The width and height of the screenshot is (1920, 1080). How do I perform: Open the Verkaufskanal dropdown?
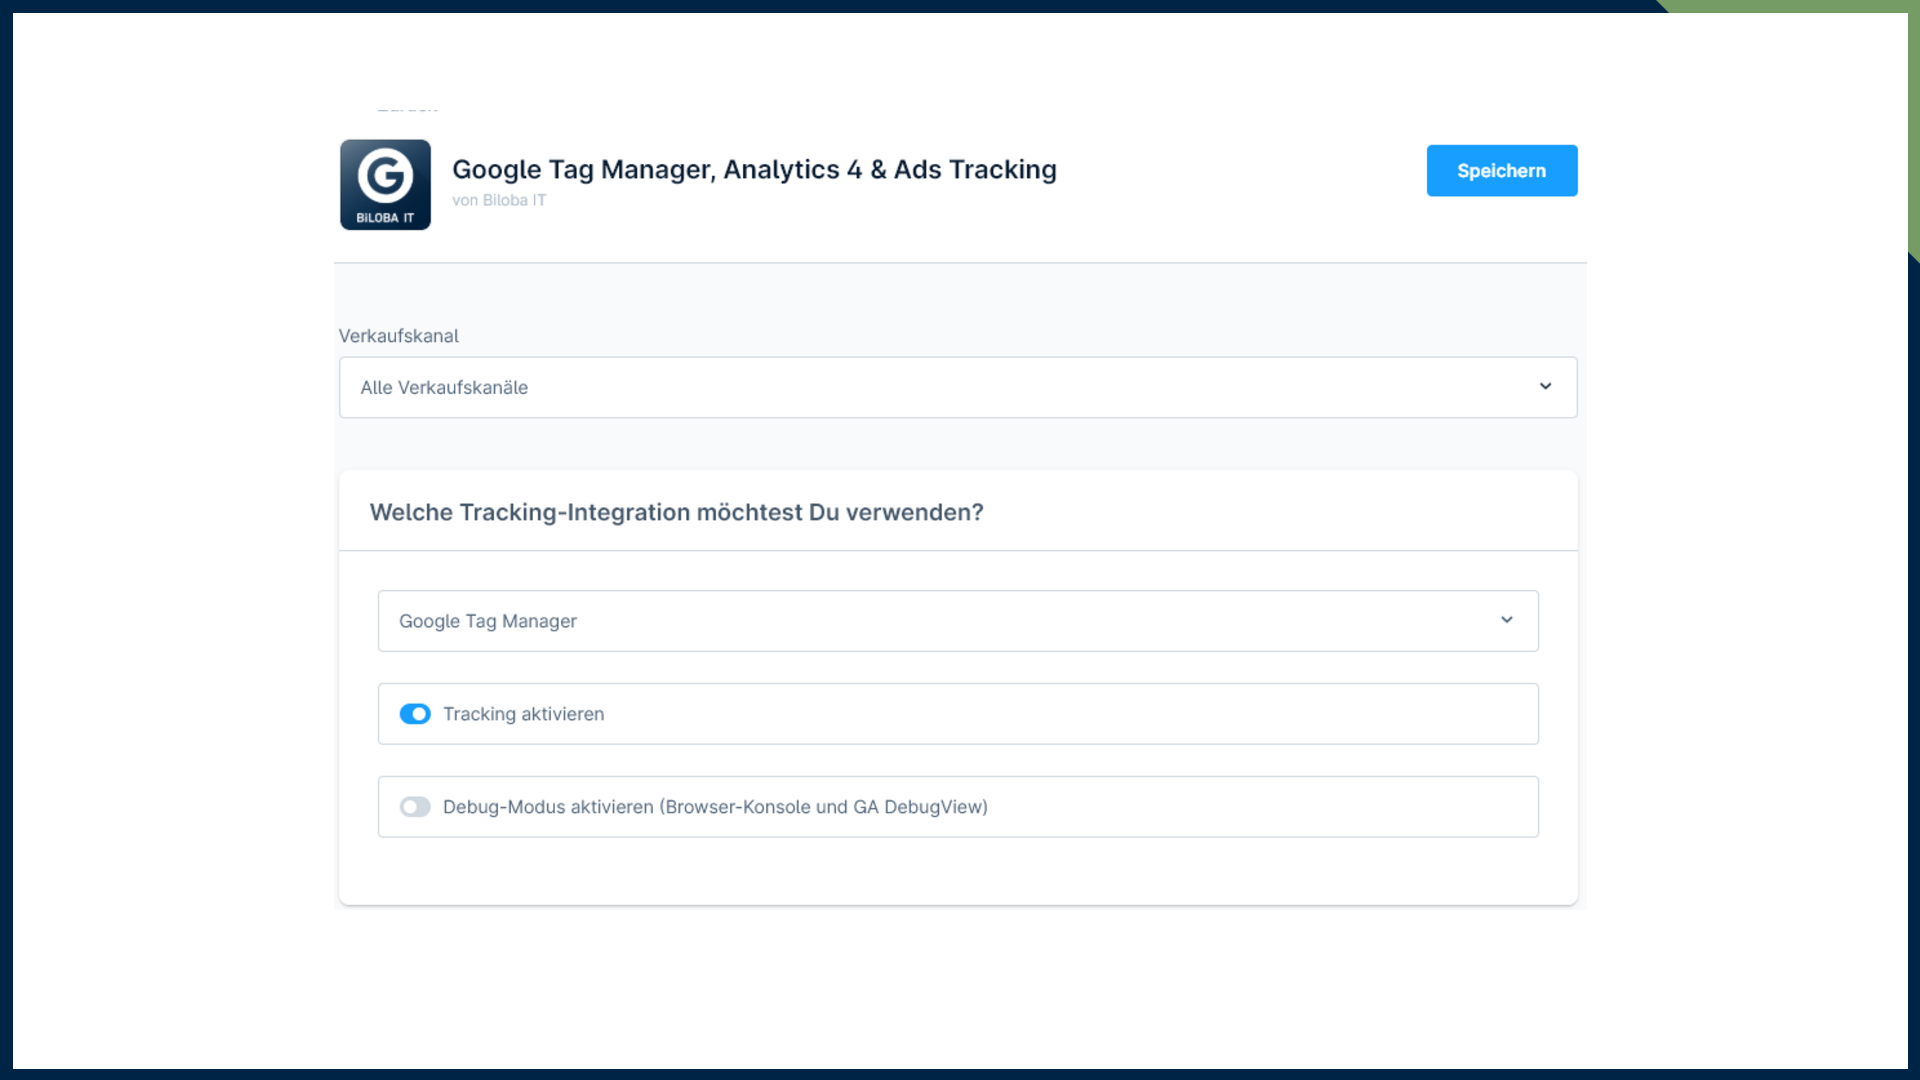point(958,387)
